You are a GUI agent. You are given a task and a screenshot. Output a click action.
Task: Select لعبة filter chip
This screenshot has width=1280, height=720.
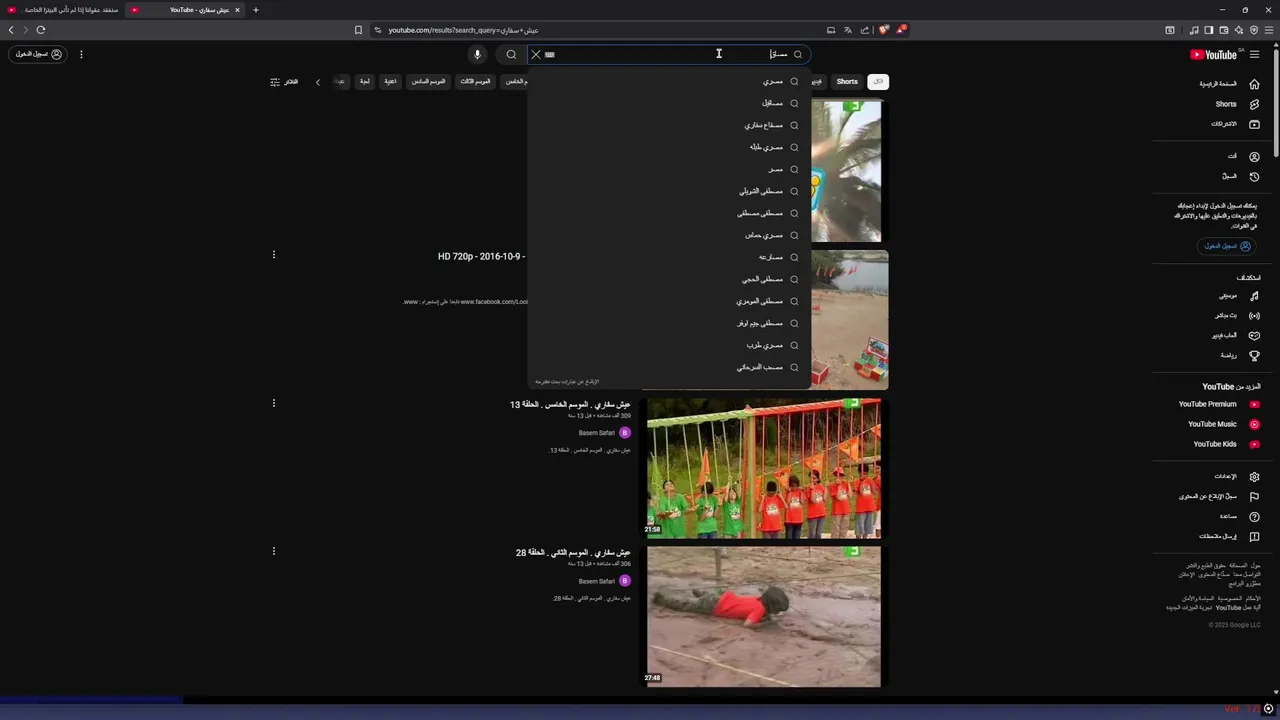(365, 82)
